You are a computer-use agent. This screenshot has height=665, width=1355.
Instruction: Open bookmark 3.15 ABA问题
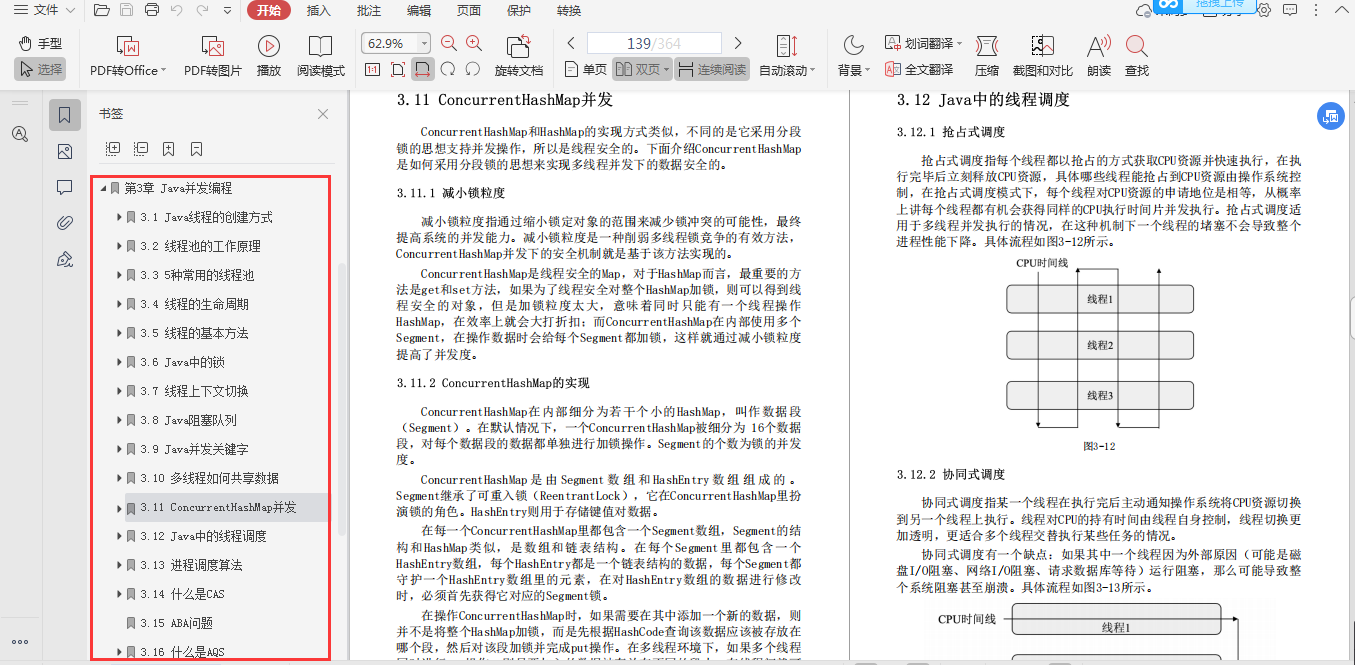coord(176,623)
